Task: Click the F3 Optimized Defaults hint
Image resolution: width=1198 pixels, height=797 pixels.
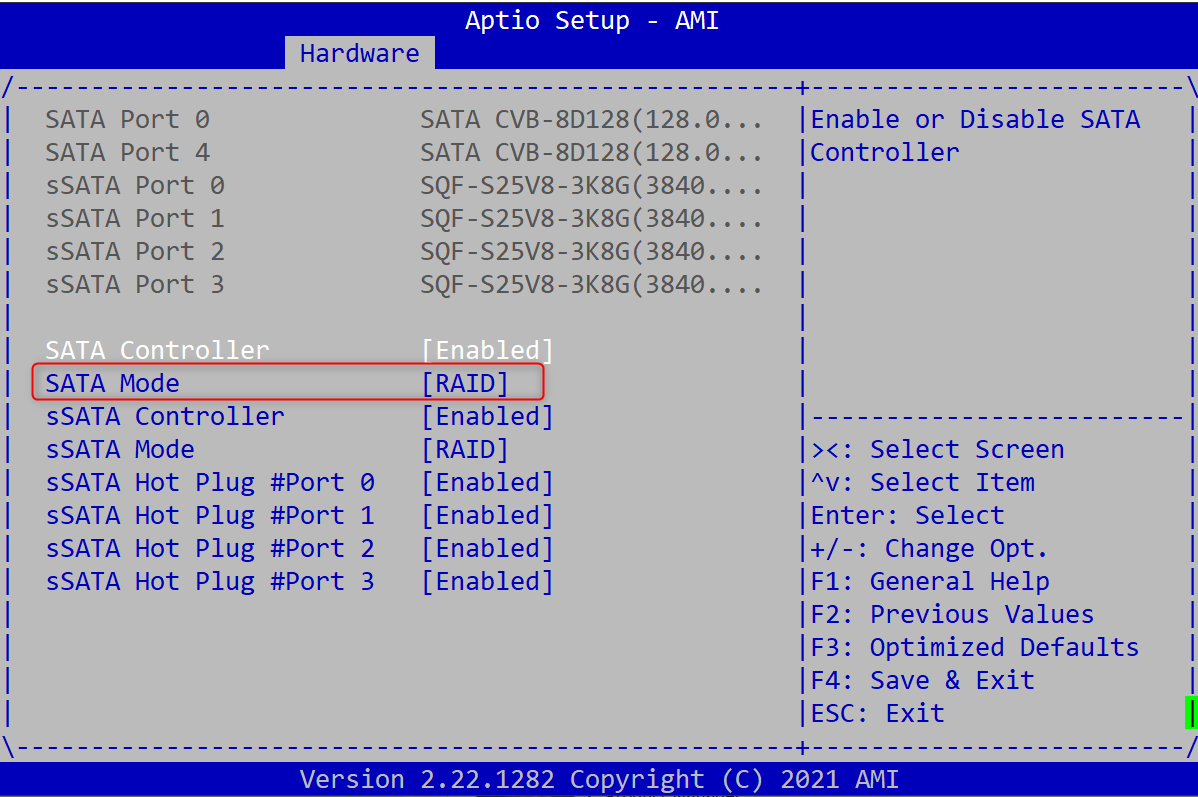Action: point(974,647)
